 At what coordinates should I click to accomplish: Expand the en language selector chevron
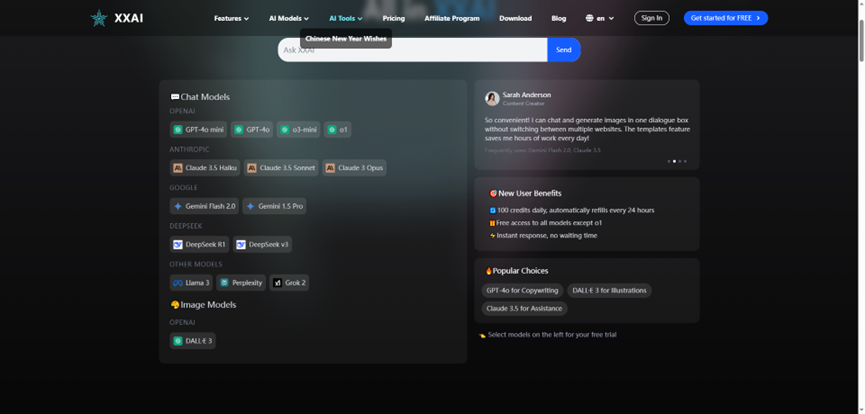click(x=611, y=18)
